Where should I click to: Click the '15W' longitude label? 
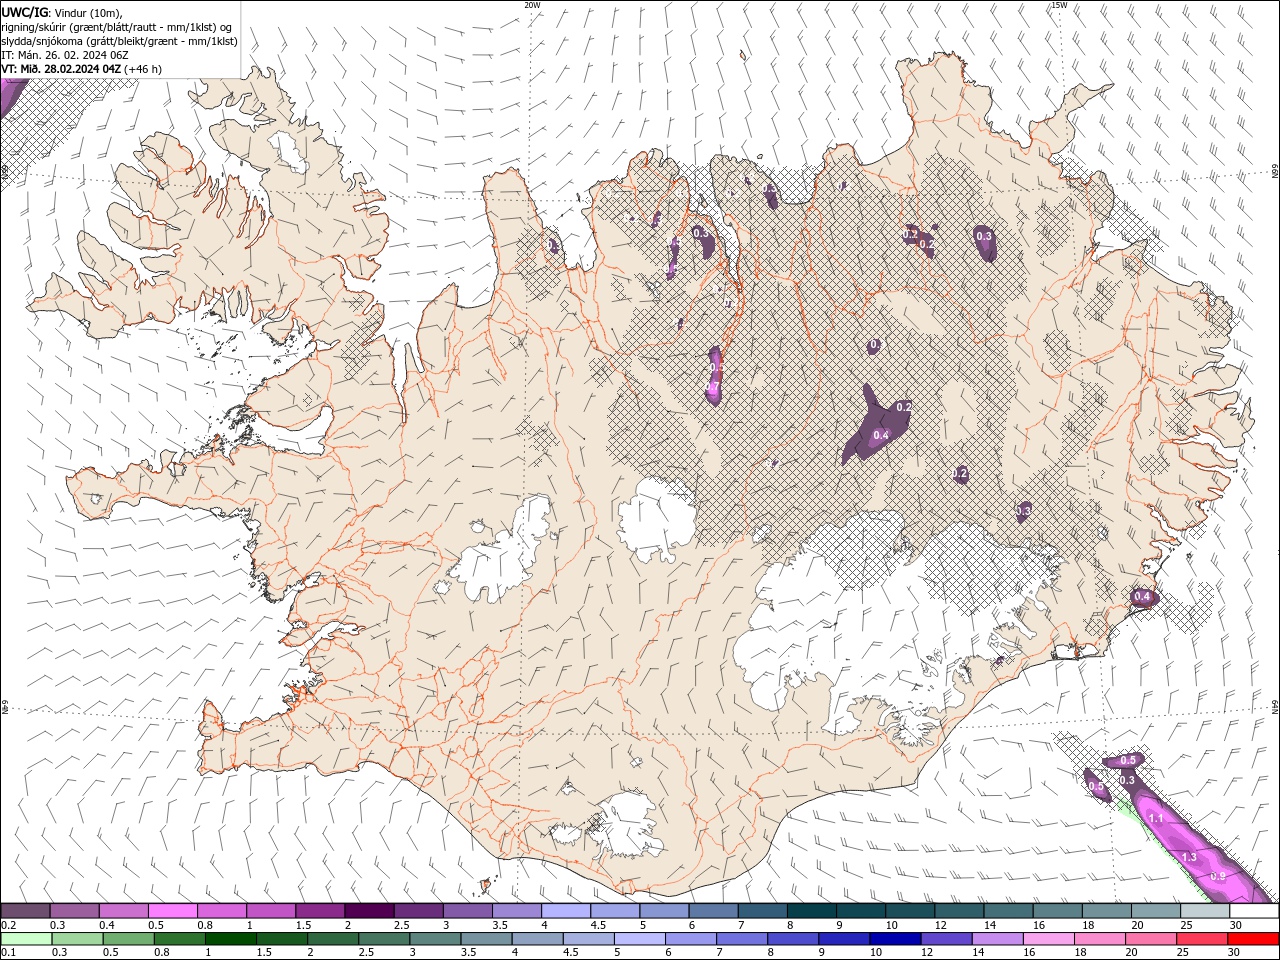tap(1059, 5)
